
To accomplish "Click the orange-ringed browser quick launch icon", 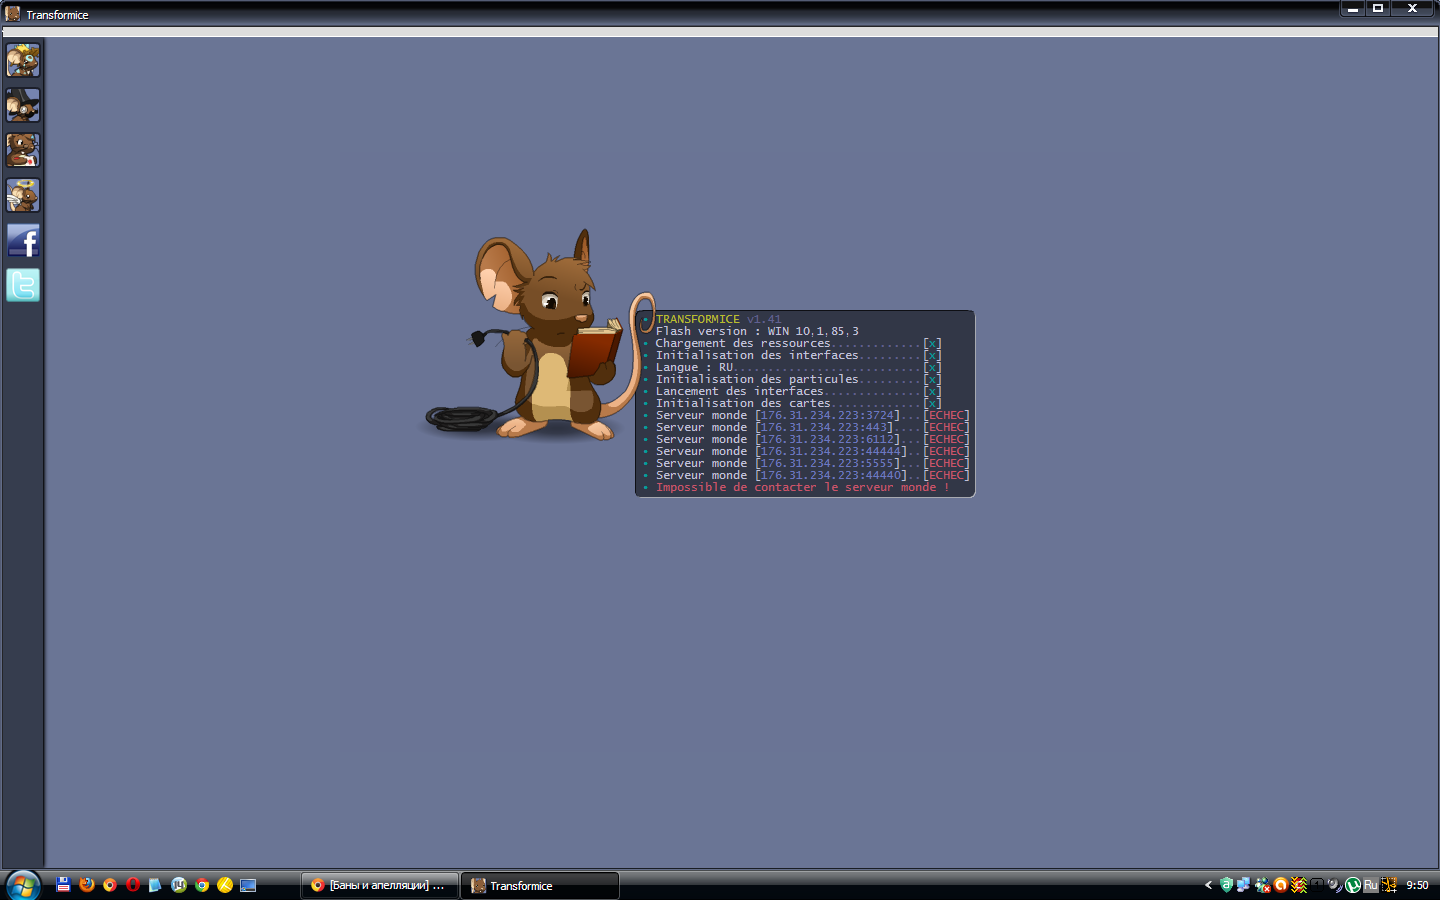I will click(x=110, y=885).
